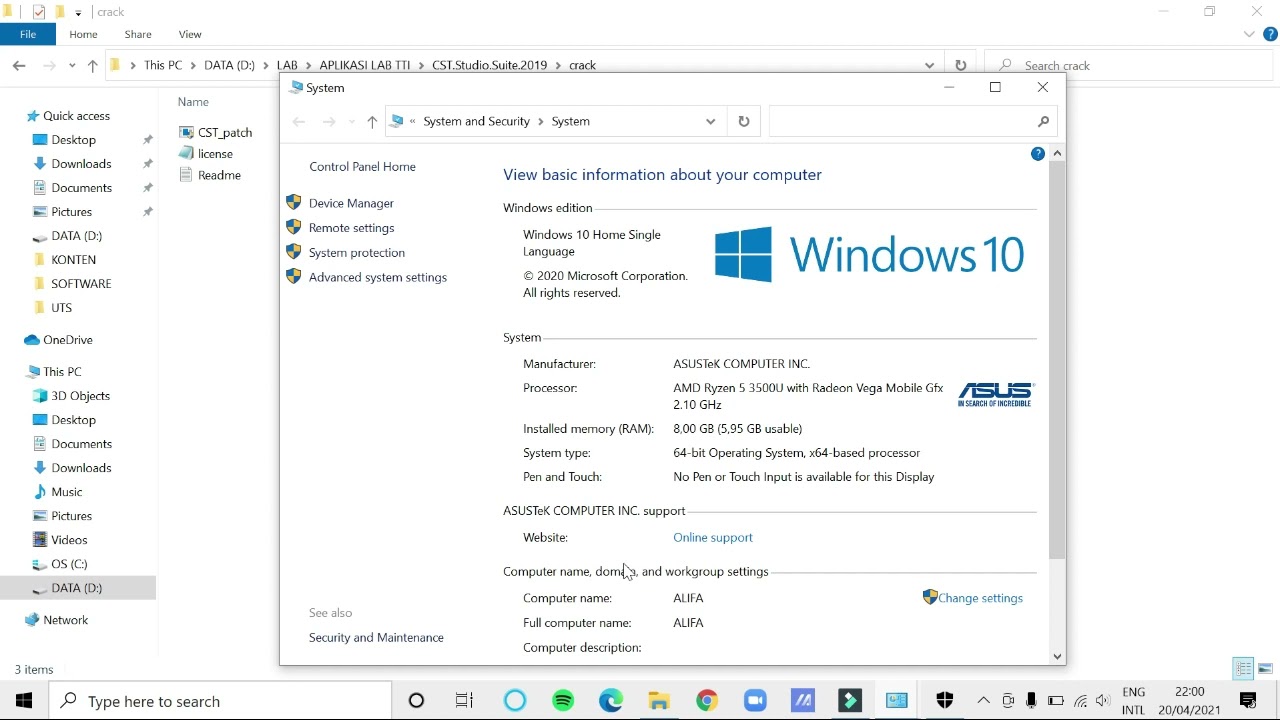Screen dimensions: 1280x720
Task: Go back in File Explorer
Action: [x=19, y=65]
